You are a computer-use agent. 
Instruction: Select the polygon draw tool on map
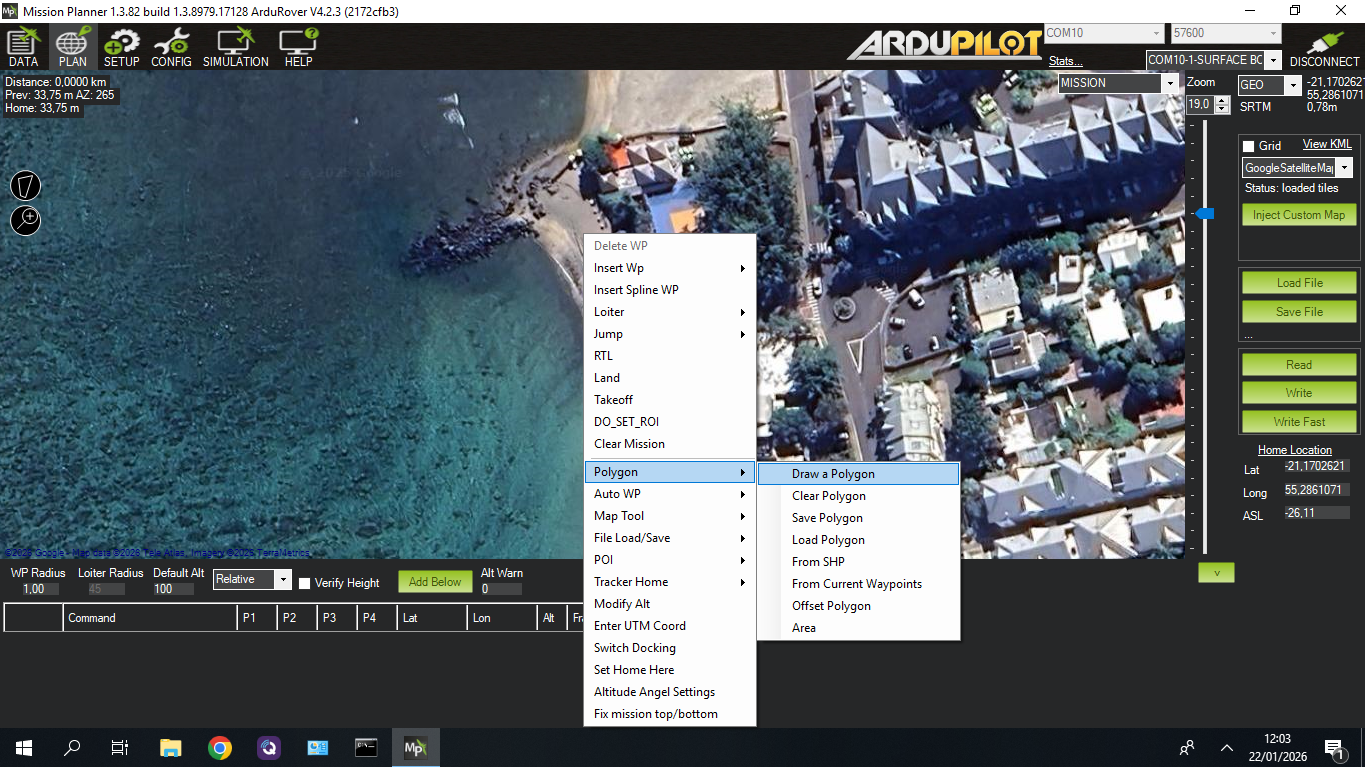click(26, 185)
